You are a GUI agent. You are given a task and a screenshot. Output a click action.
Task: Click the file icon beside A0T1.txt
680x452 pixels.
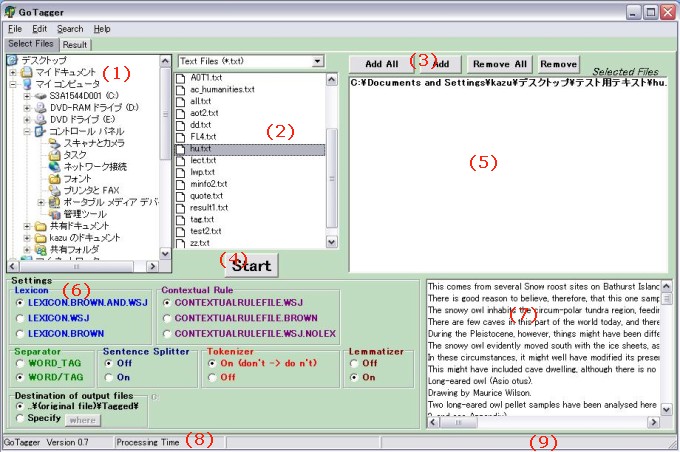pyautogui.click(x=180, y=78)
